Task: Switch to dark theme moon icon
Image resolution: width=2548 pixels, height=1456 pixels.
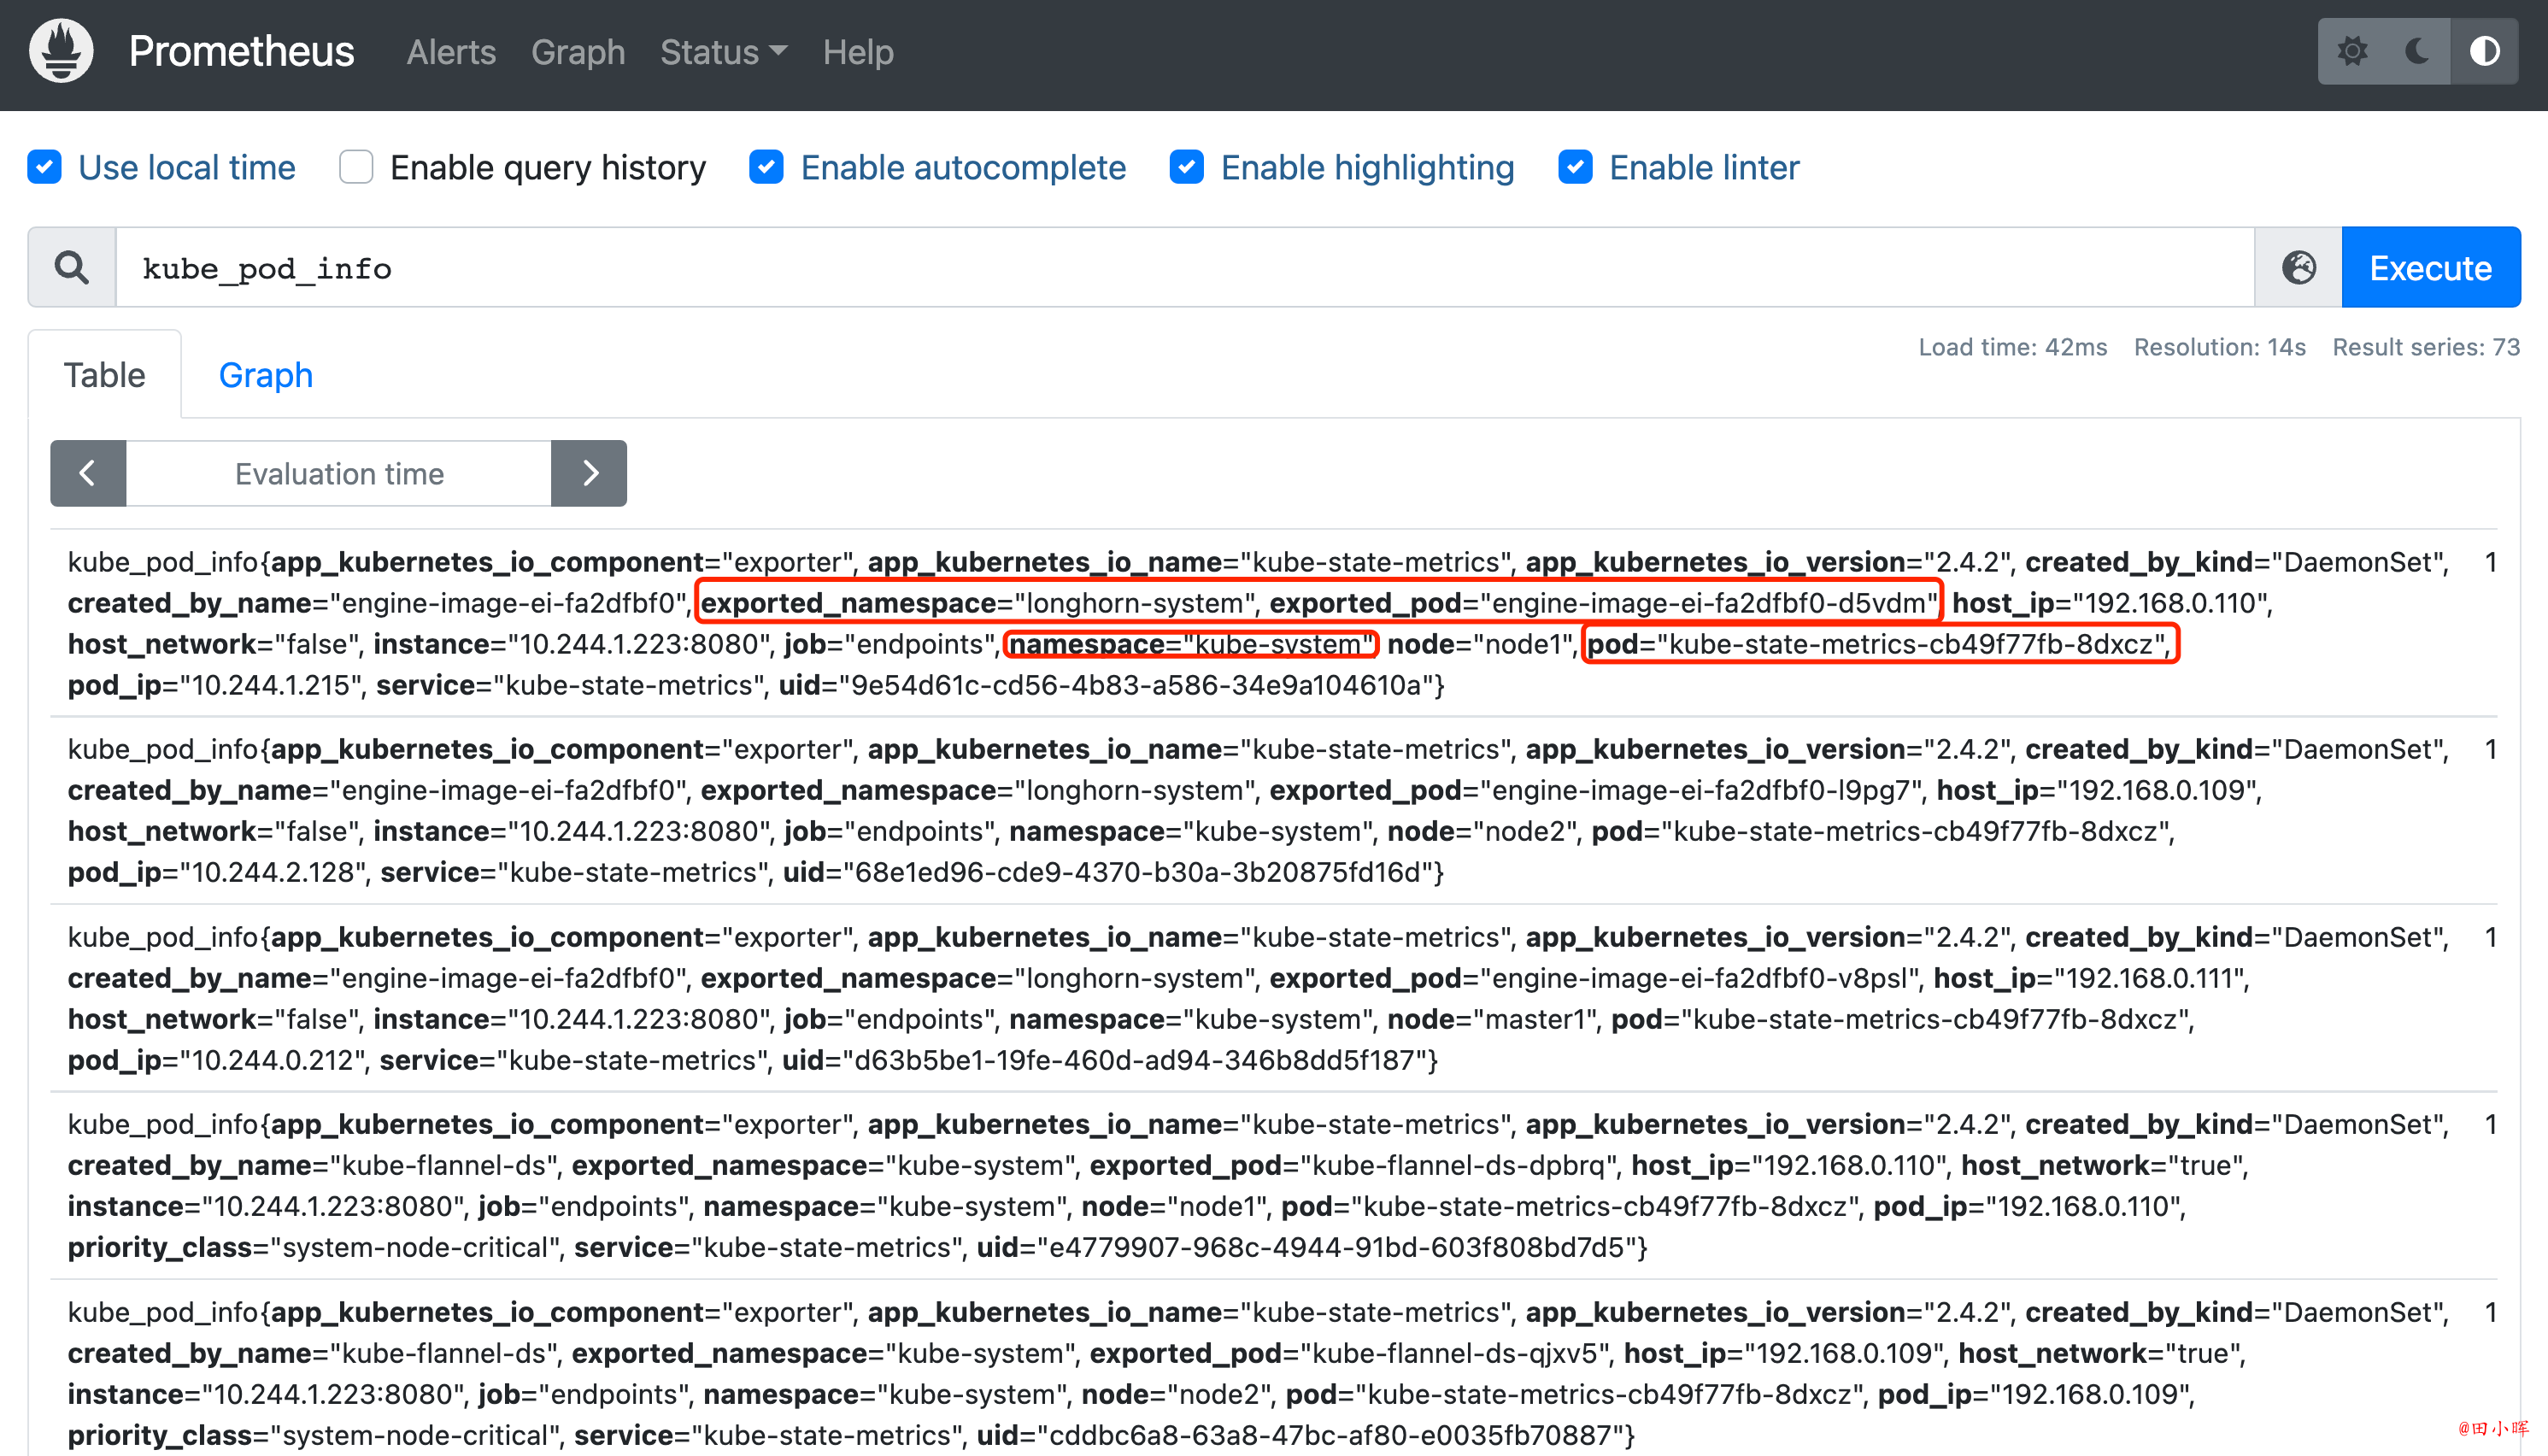Action: (x=2418, y=51)
